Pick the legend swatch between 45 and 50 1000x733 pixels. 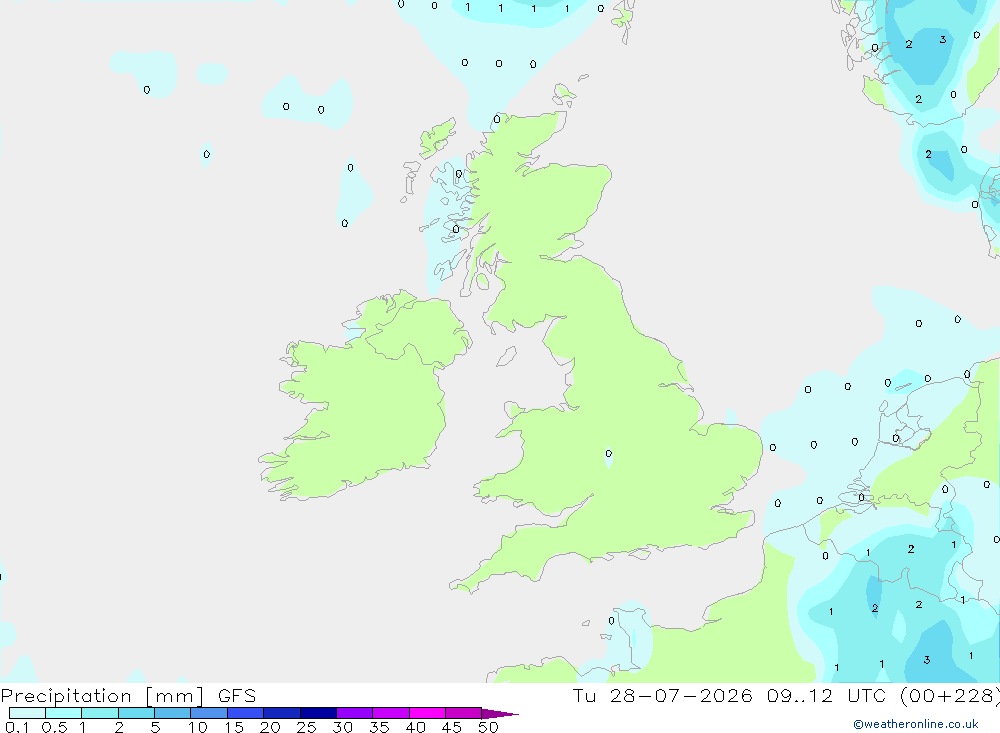[464, 713]
